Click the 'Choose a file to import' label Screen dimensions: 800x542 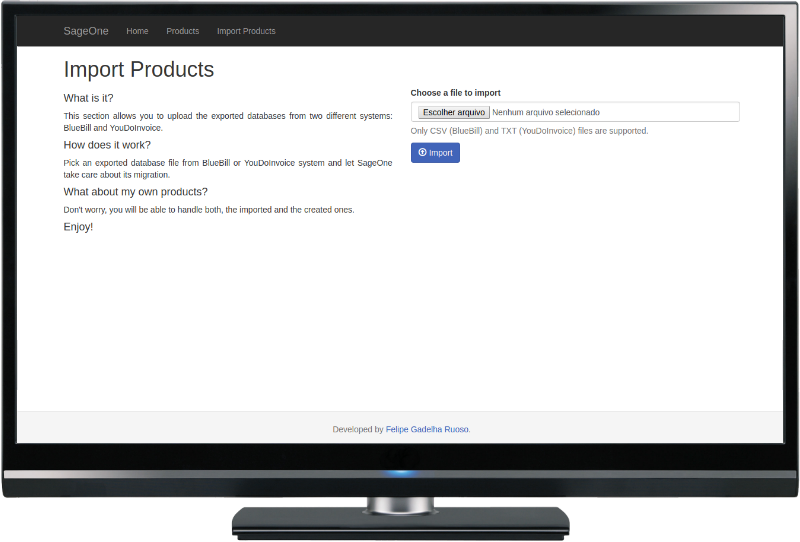coord(455,93)
